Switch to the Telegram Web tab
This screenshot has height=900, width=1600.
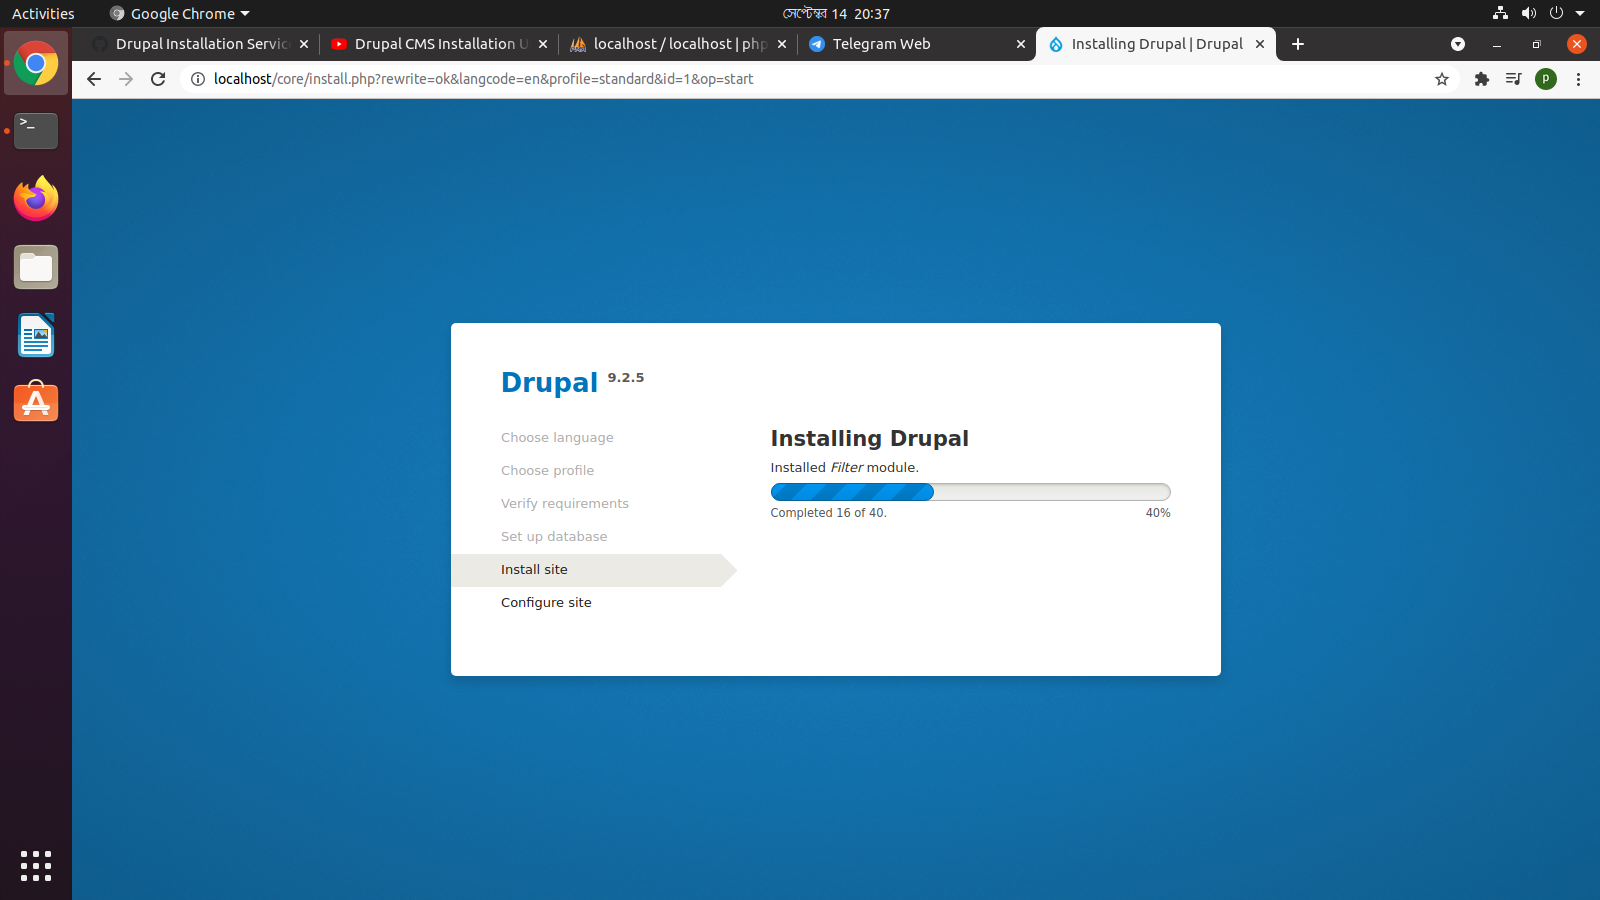[880, 44]
